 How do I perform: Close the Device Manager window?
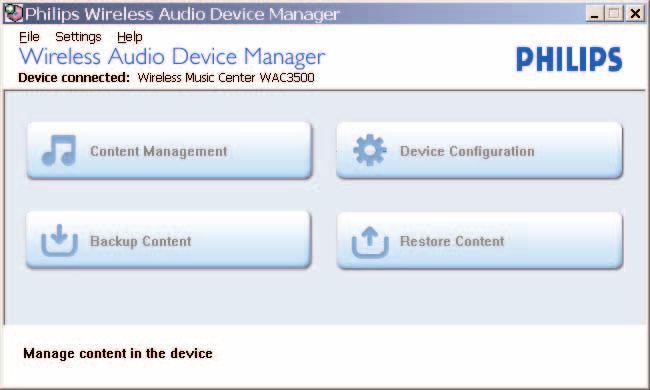pyautogui.click(x=635, y=13)
